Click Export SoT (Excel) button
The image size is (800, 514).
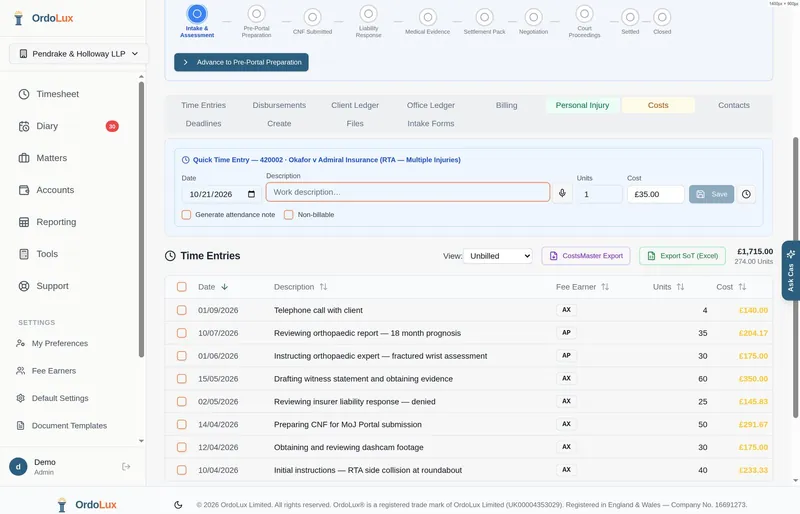682,256
